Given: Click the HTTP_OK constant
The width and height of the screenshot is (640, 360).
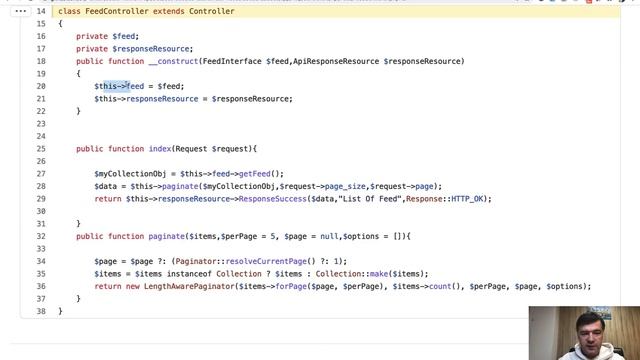Looking at the screenshot, I should coord(467,199).
